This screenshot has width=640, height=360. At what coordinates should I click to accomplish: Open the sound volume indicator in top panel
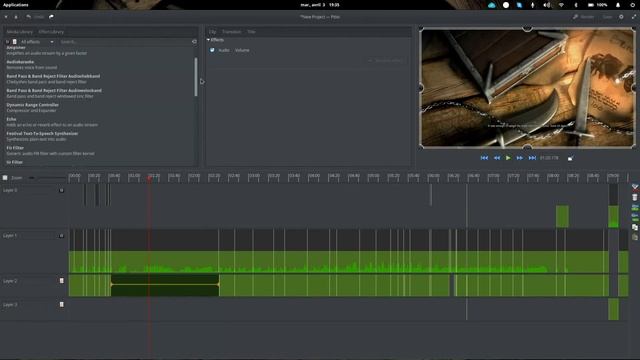tap(547, 5)
